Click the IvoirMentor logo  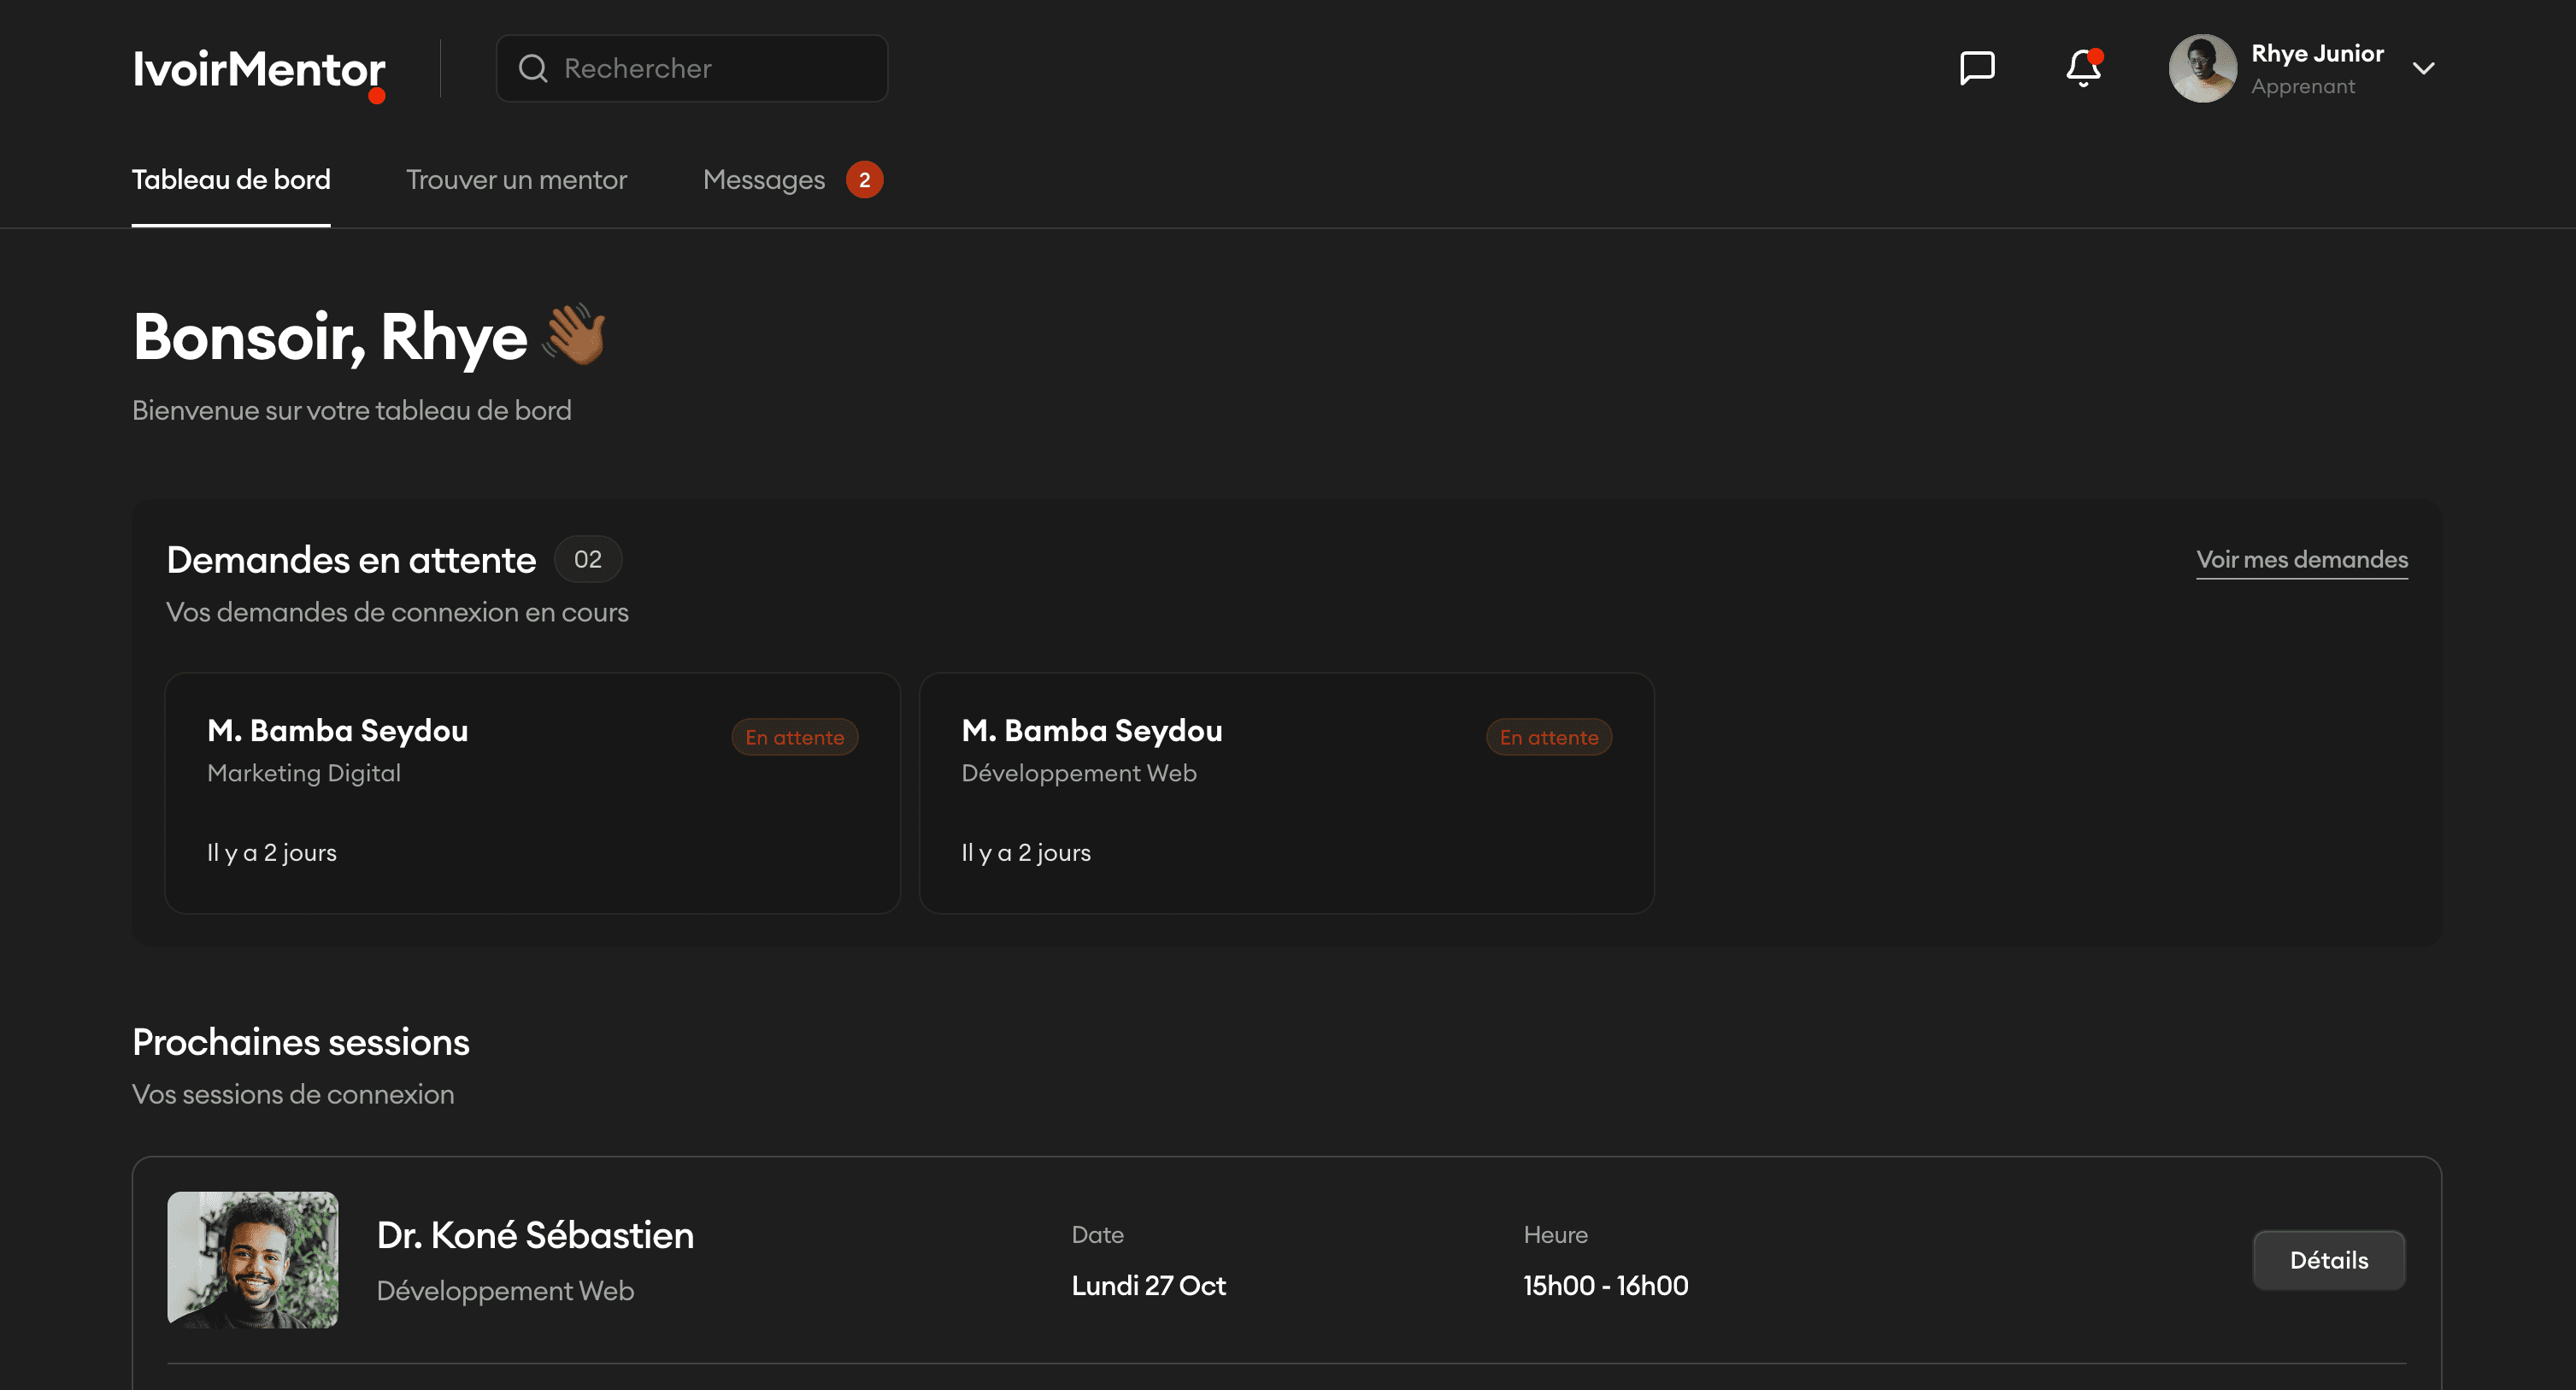pyautogui.click(x=259, y=70)
